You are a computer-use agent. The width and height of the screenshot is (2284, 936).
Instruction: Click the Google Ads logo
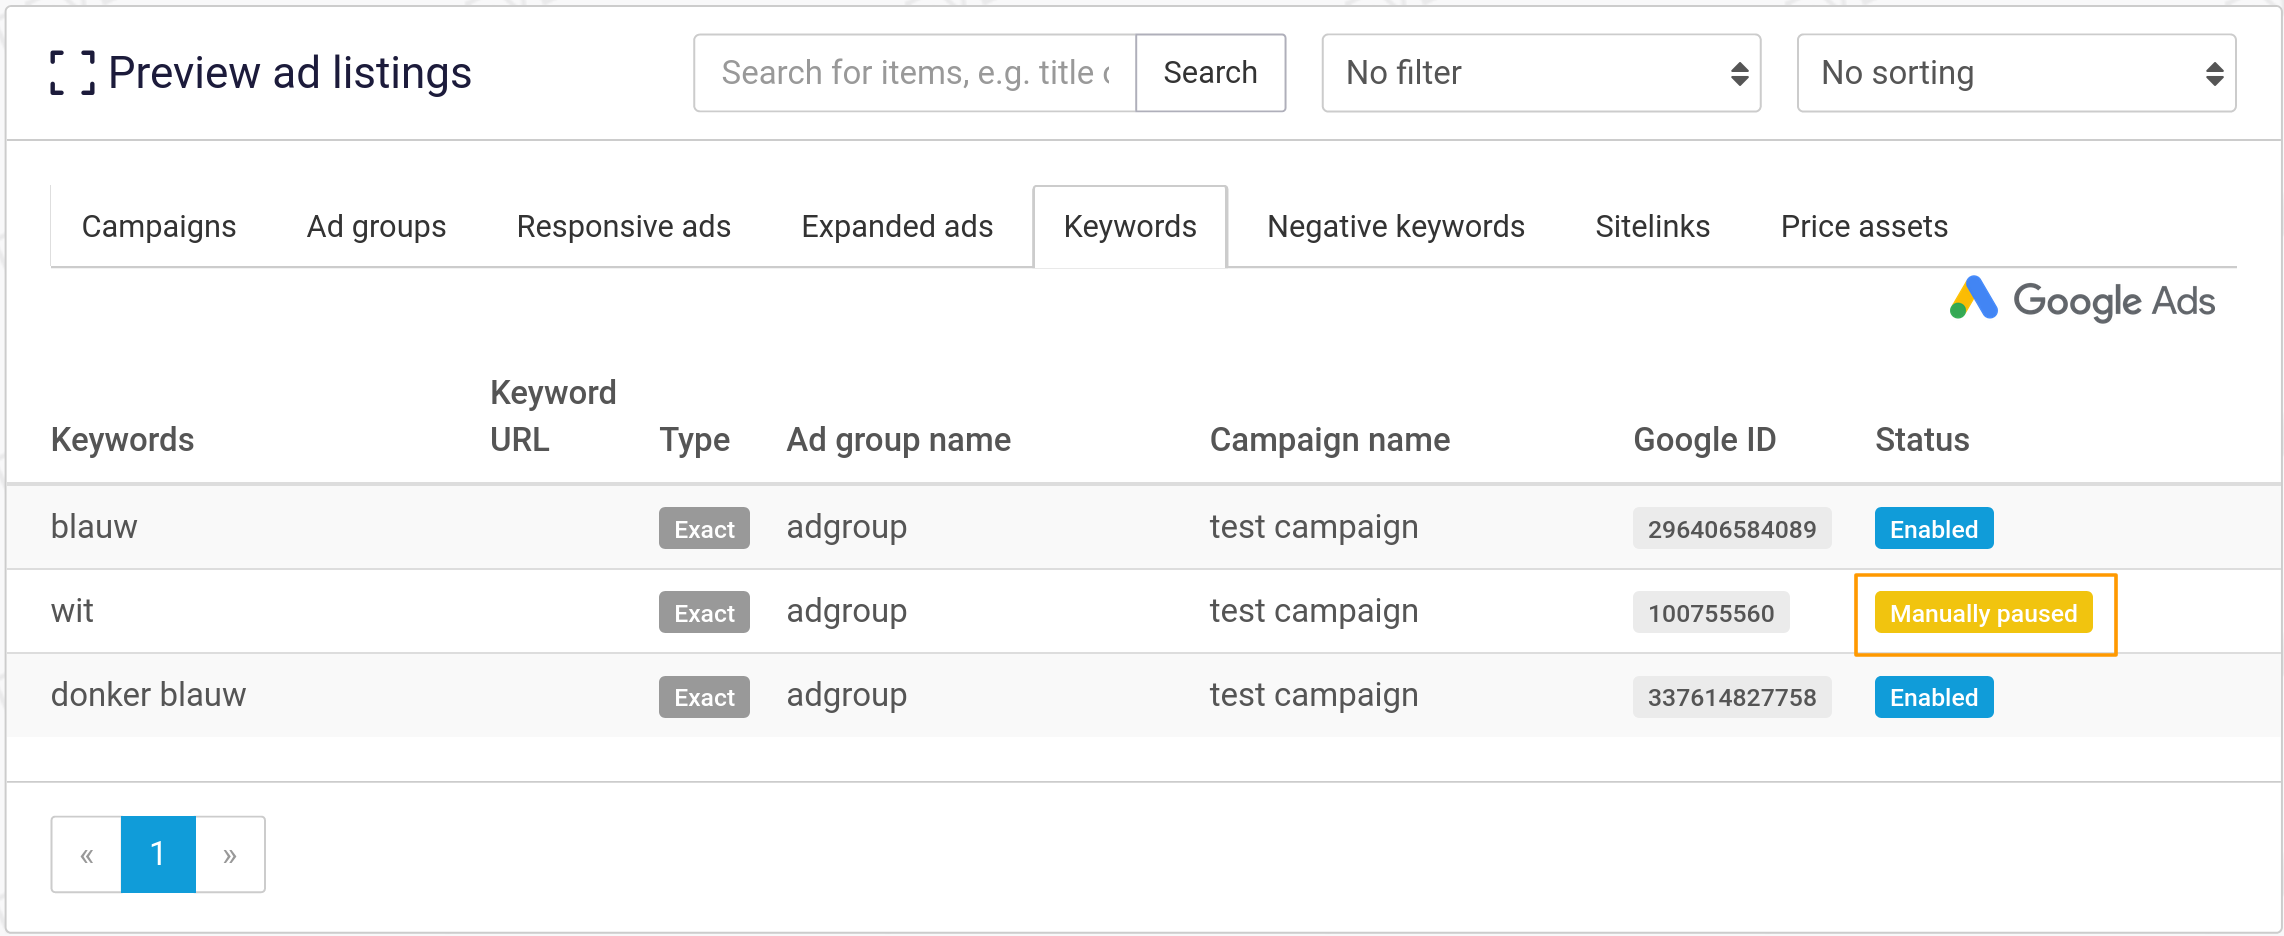[x=2082, y=300]
